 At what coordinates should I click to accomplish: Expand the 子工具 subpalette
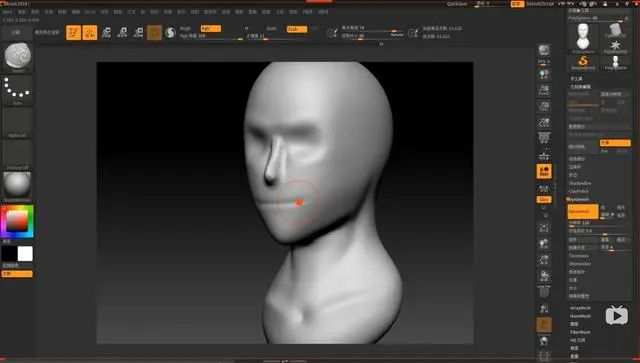click(x=577, y=79)
